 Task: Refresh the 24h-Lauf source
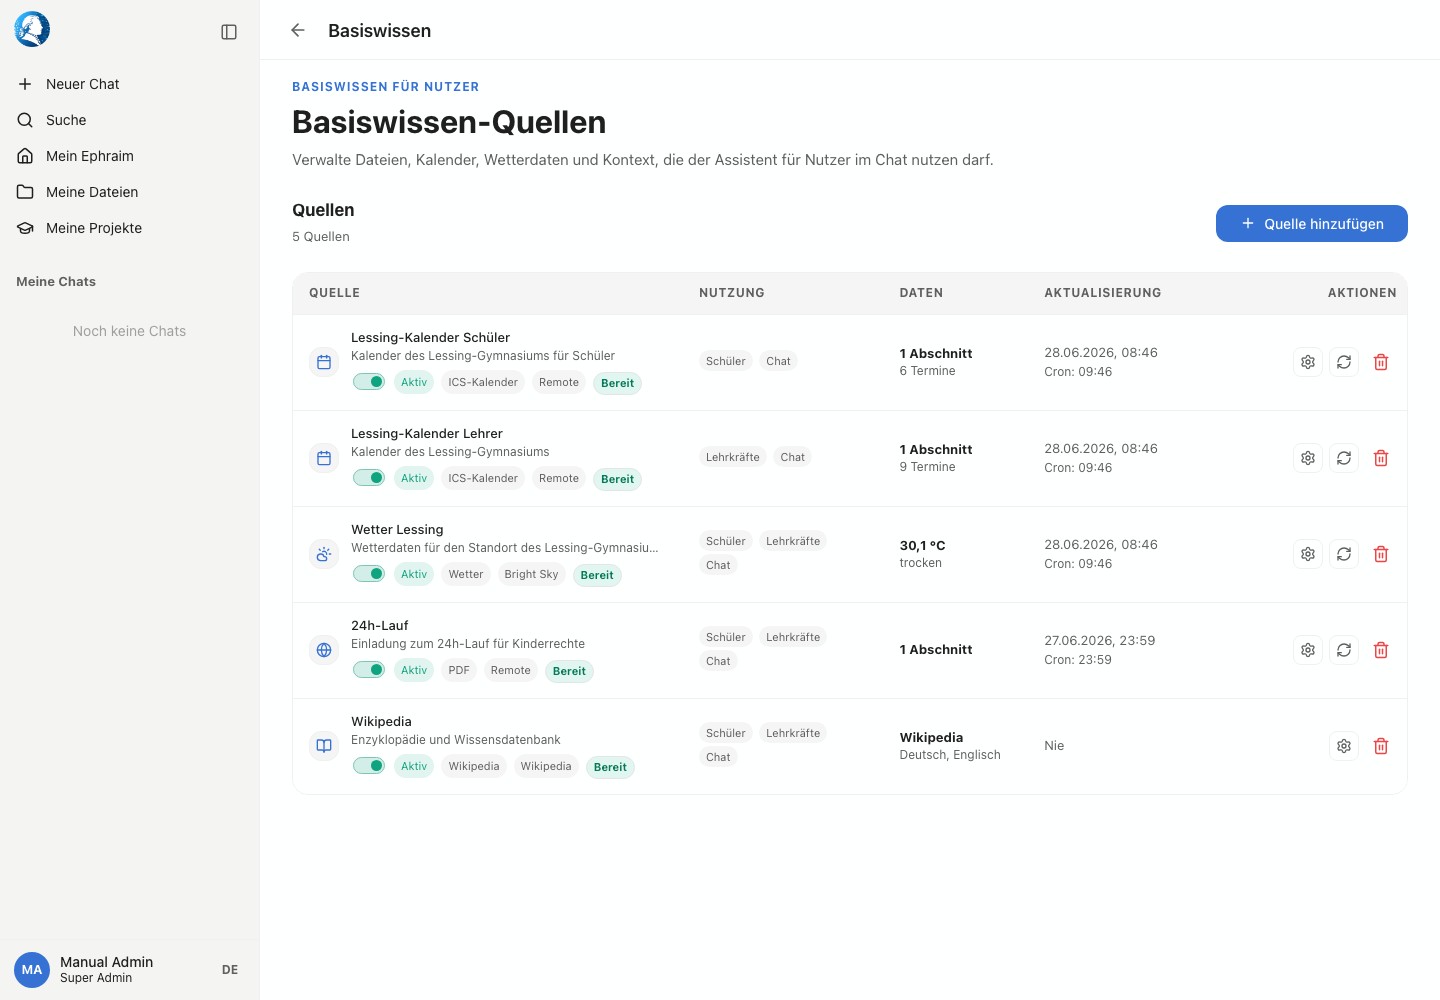tap(1344, 650)
